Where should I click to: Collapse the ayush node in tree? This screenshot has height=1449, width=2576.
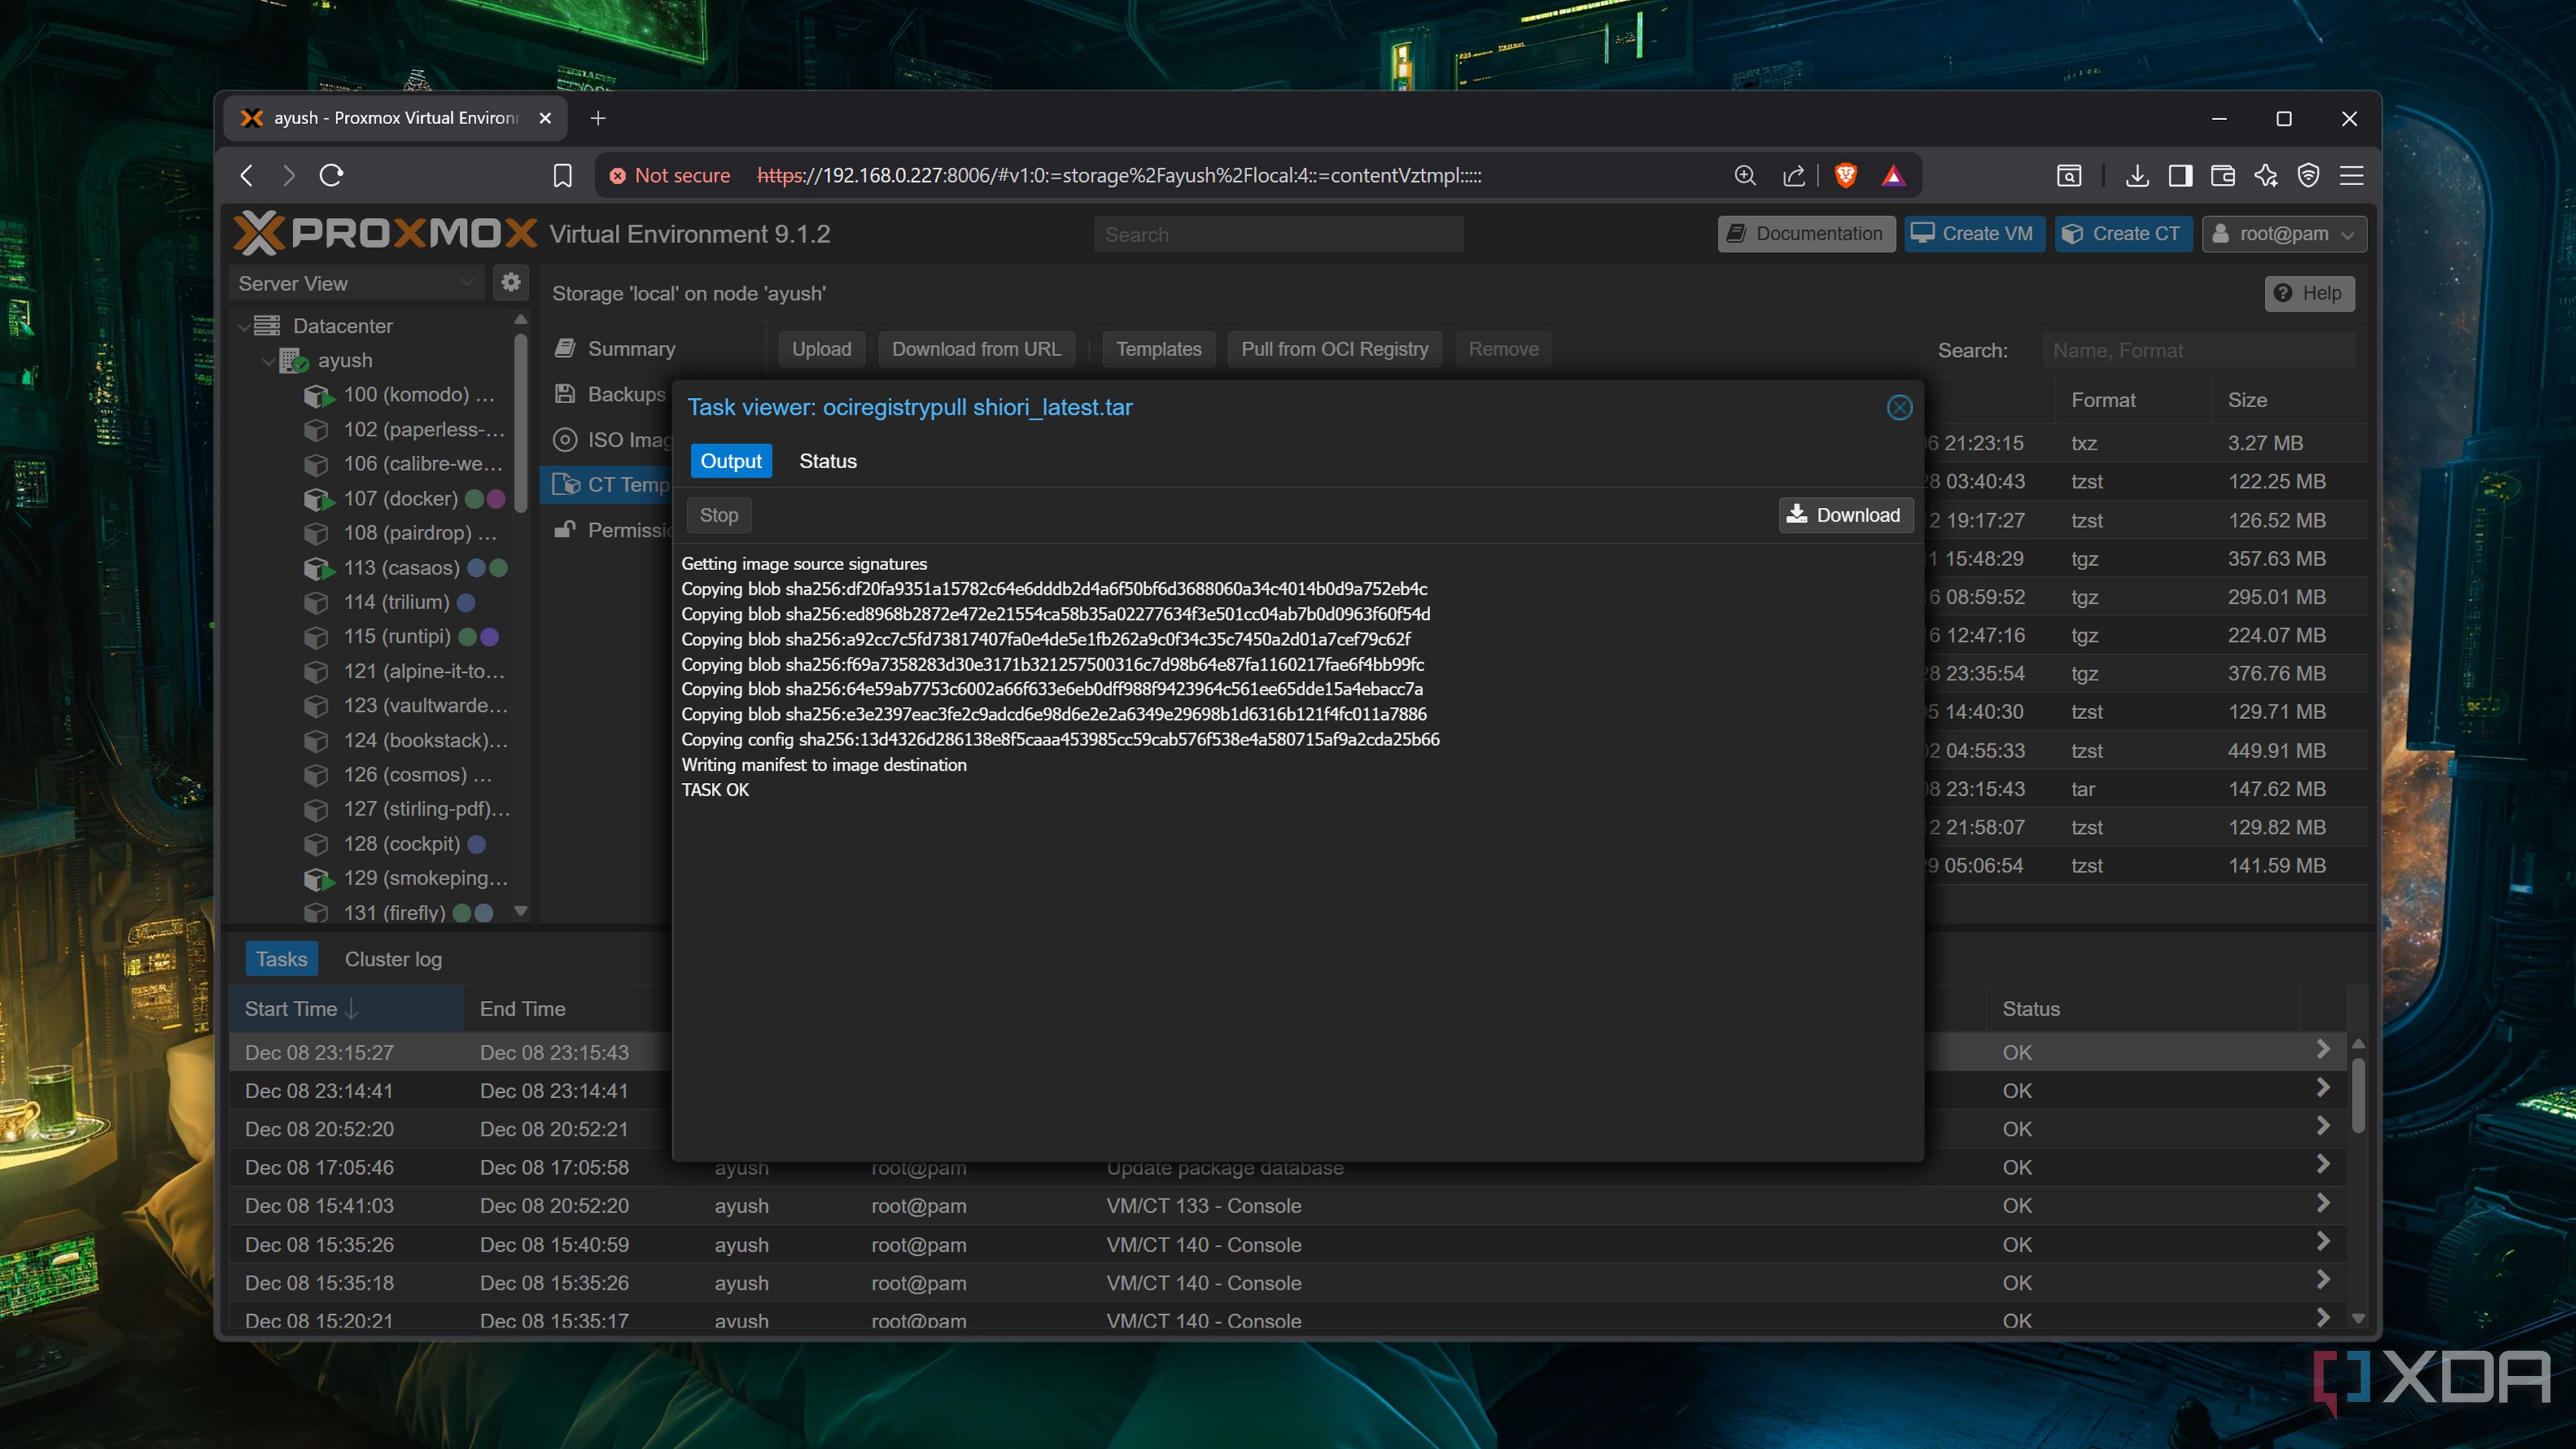[x=267, y=360]
